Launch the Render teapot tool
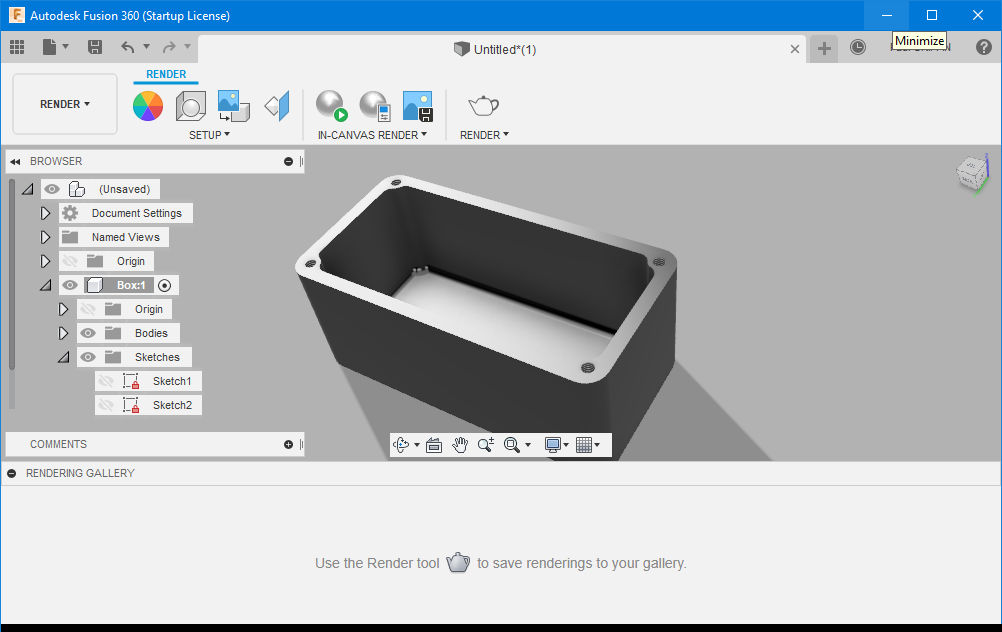Image resolution: width=1002 pixels, height=632 pixels. pos(484,106)
